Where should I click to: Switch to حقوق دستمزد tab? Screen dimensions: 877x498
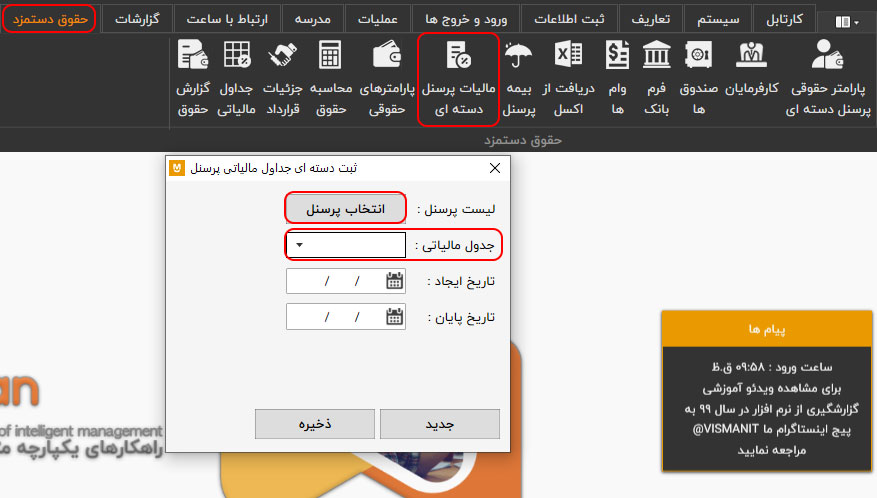coord(50,19)
